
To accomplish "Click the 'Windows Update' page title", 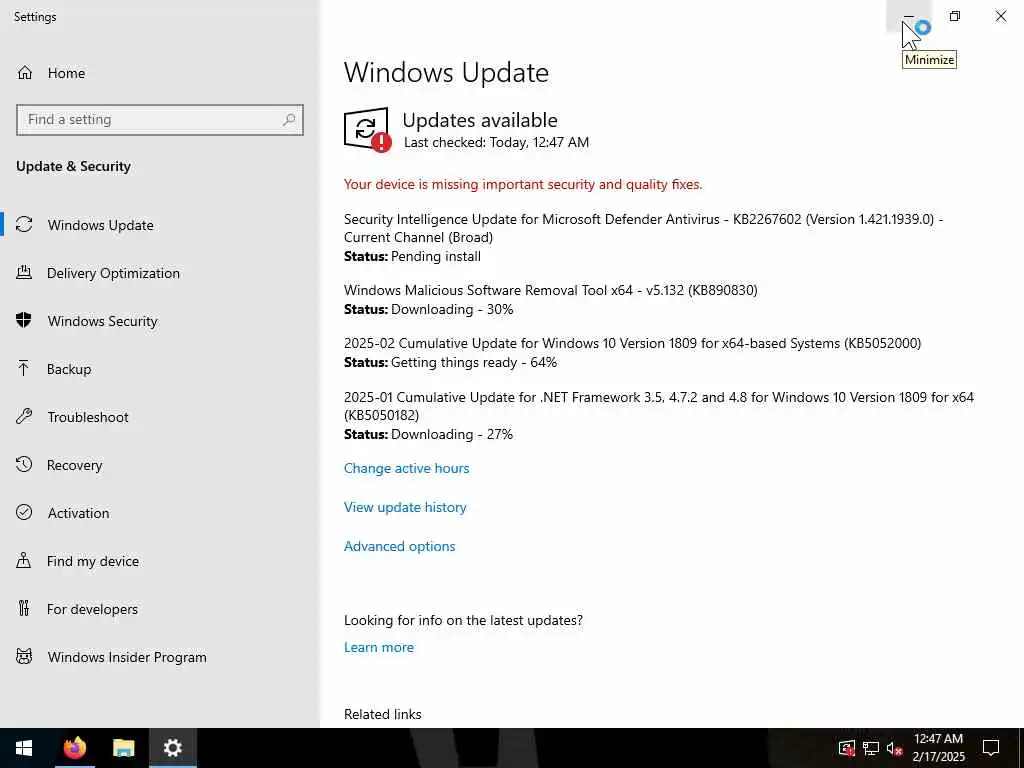I will (x=447, y=72).
